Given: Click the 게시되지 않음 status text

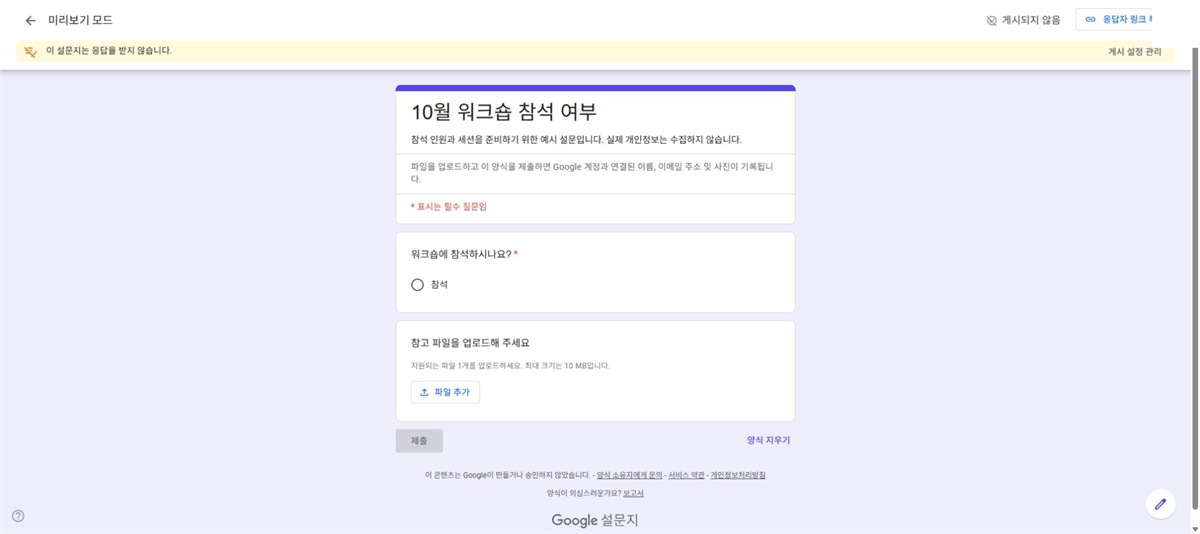Looking at the screenshot, I should click(1031, 20).
